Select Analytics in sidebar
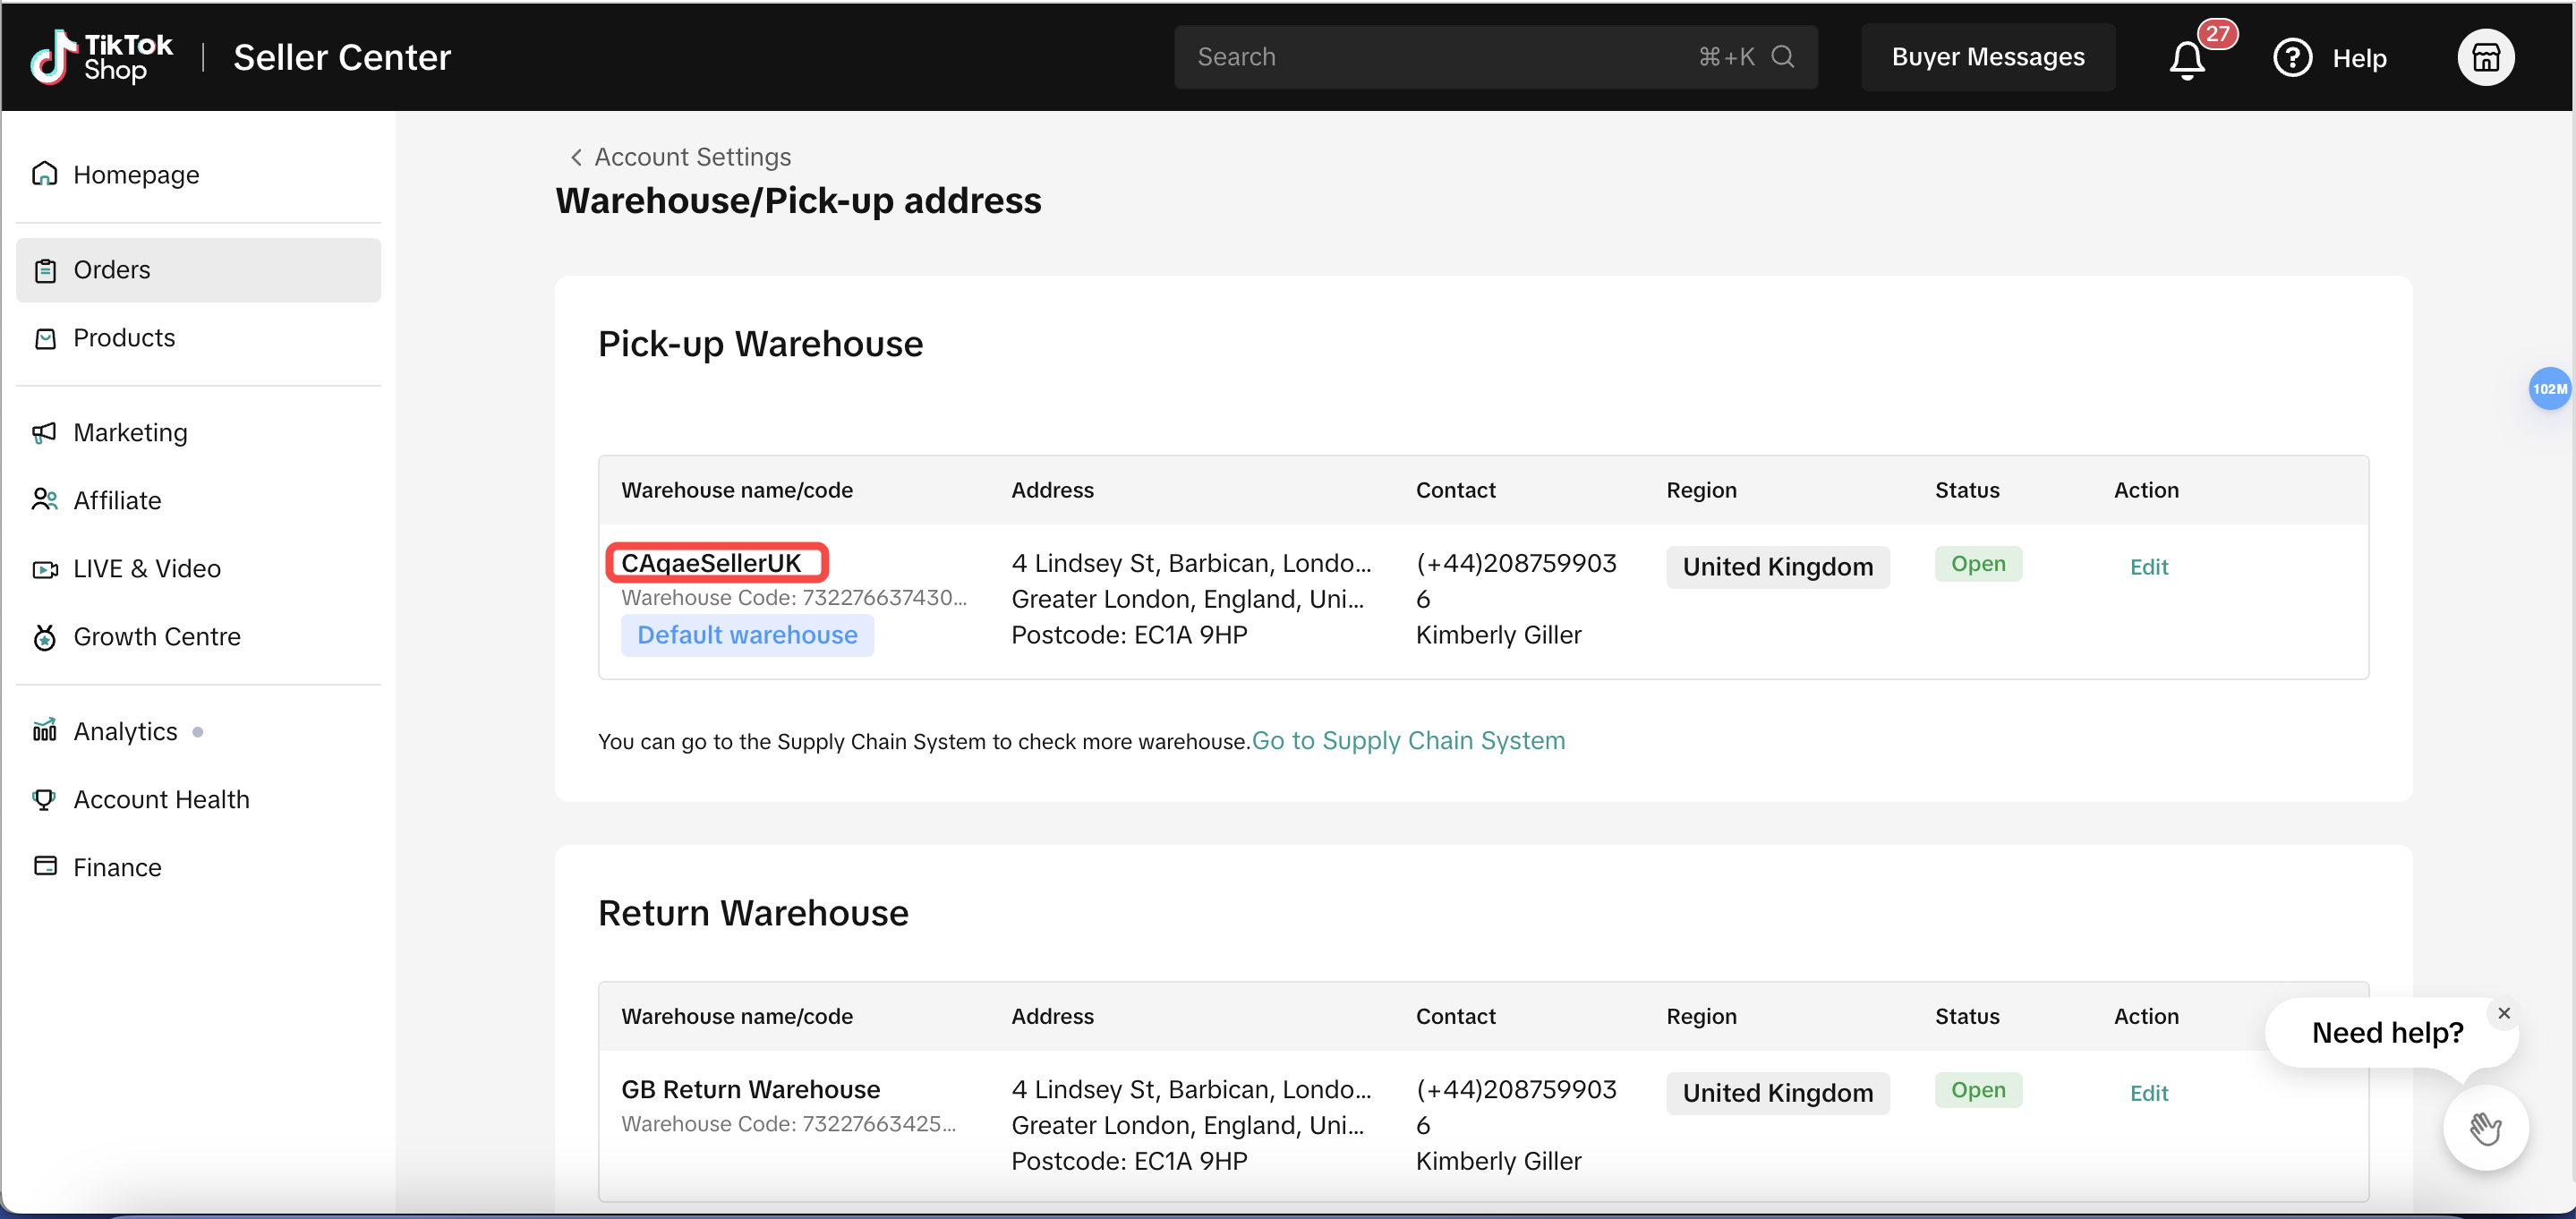2576x1219 pixels. click(125, 731)
